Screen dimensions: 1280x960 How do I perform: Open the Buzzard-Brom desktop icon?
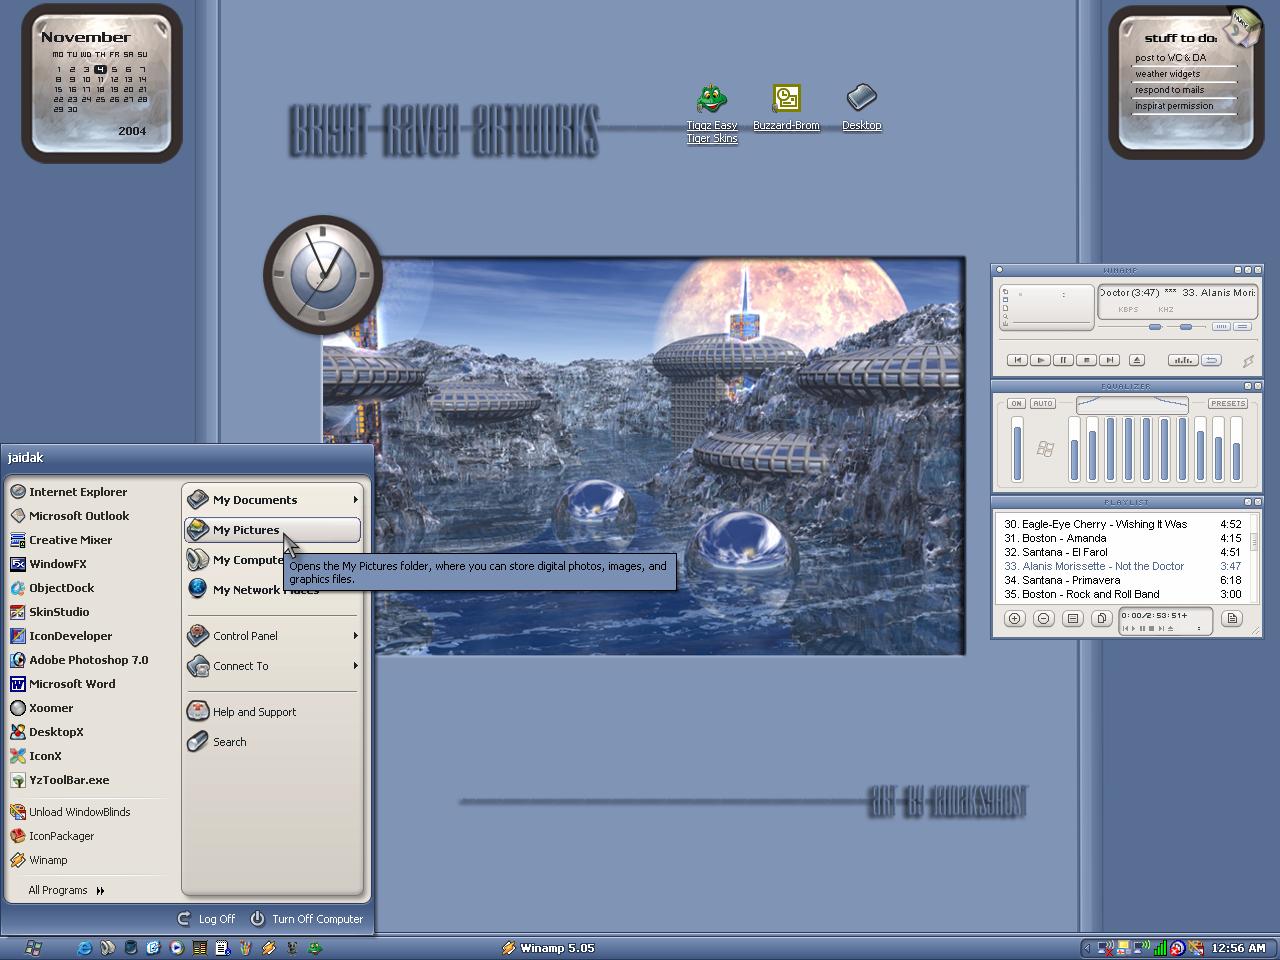tap(786, 108)
